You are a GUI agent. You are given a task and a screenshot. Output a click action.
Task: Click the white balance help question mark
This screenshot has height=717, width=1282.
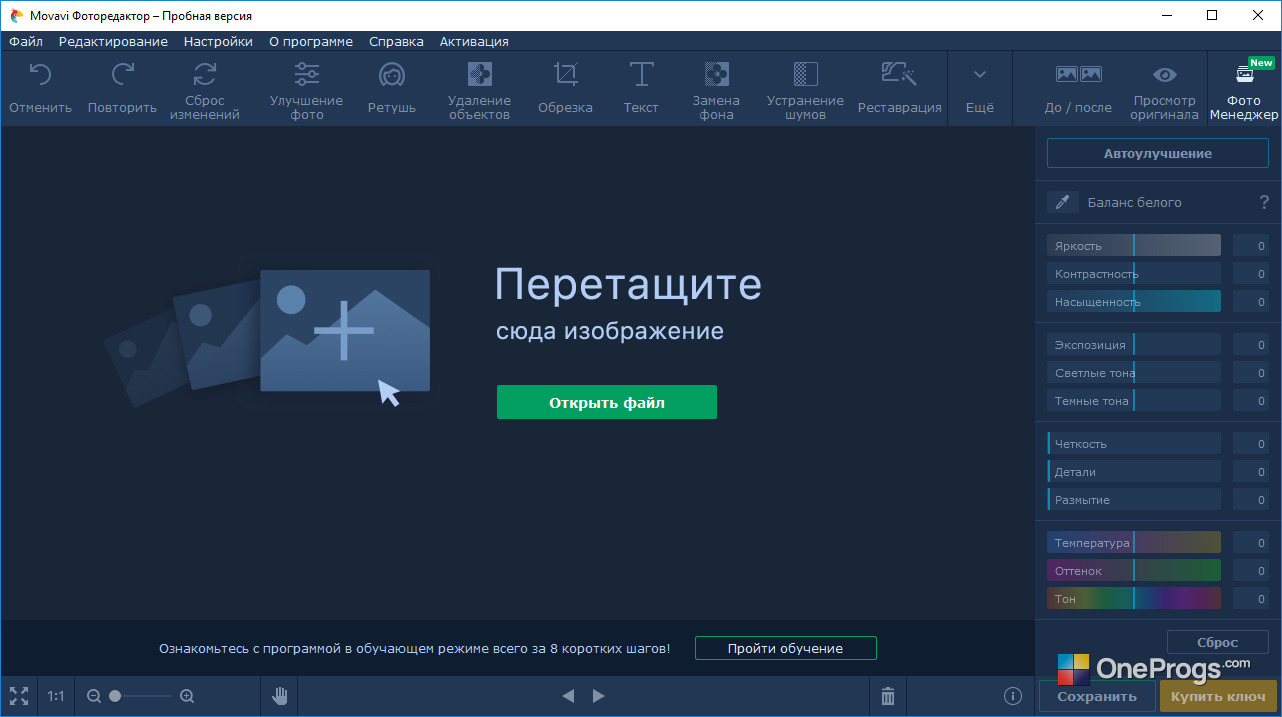click(1264, 202)
